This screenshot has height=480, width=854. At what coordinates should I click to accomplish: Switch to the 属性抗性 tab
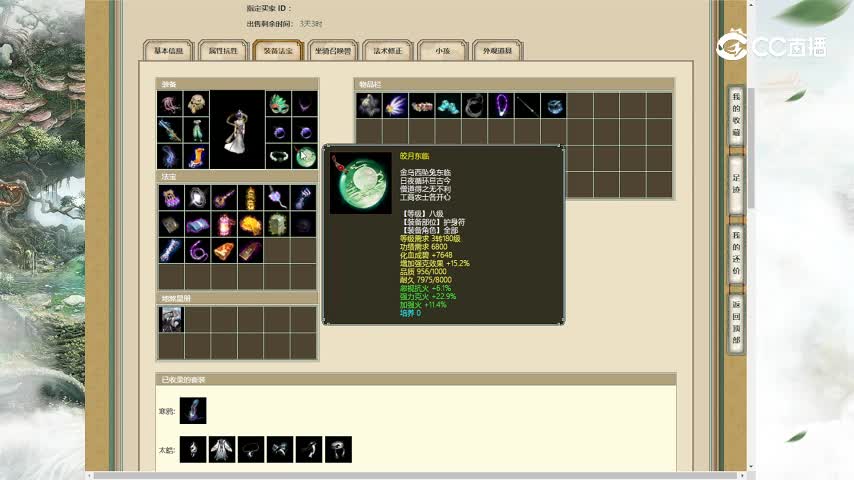(x=223, y=51)
